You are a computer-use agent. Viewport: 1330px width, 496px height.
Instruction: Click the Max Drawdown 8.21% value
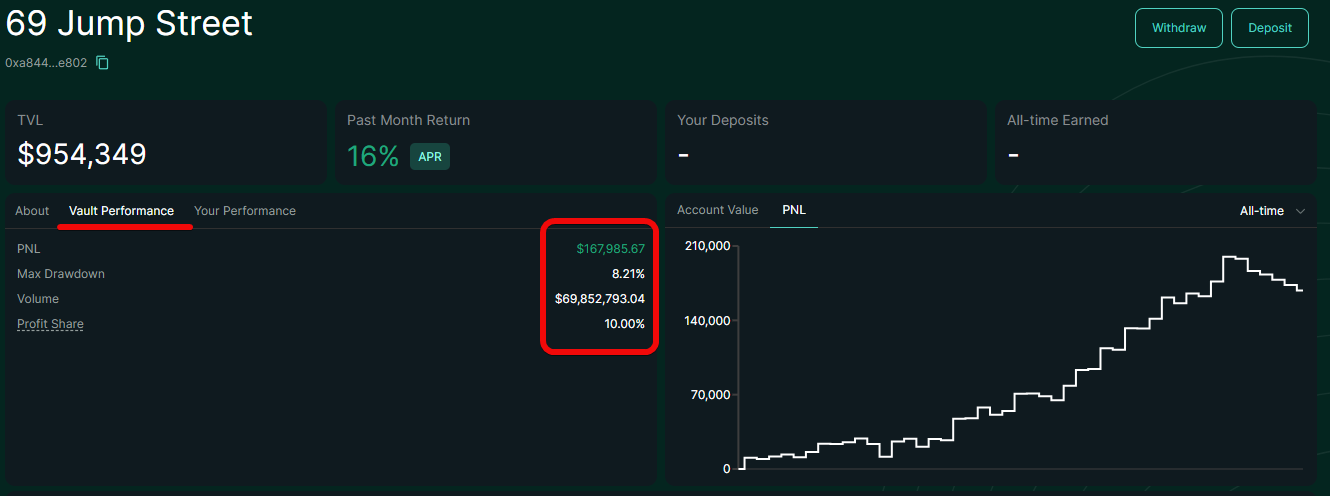pos(628,274)
